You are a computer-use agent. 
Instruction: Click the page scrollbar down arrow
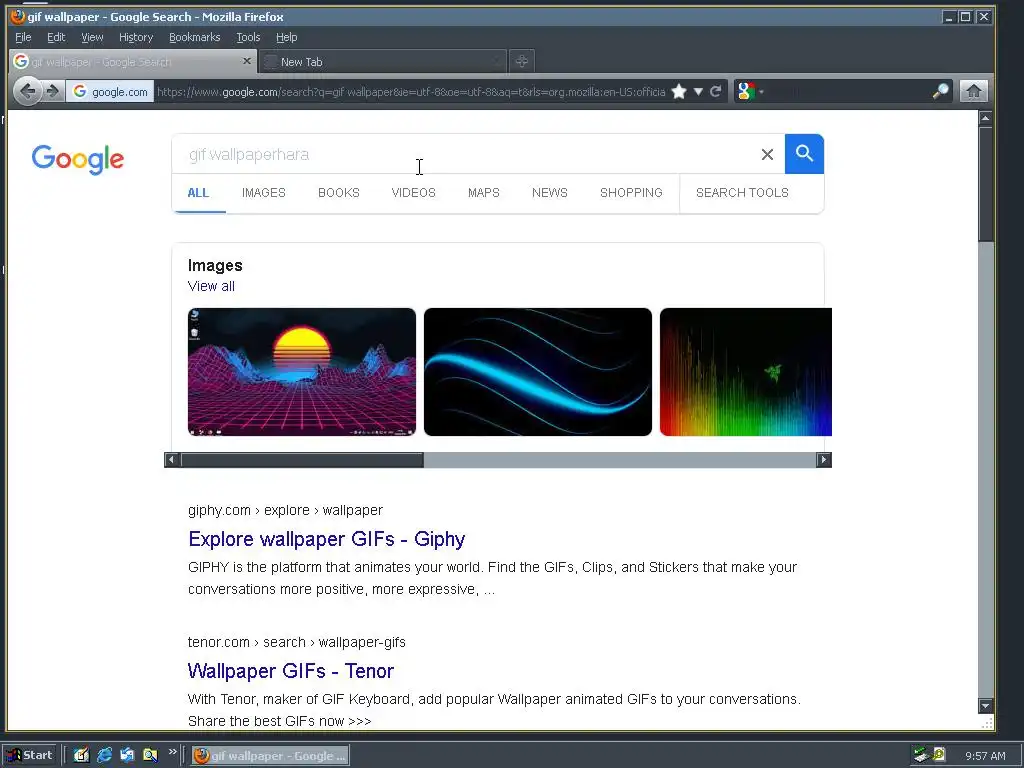(985, 705)
